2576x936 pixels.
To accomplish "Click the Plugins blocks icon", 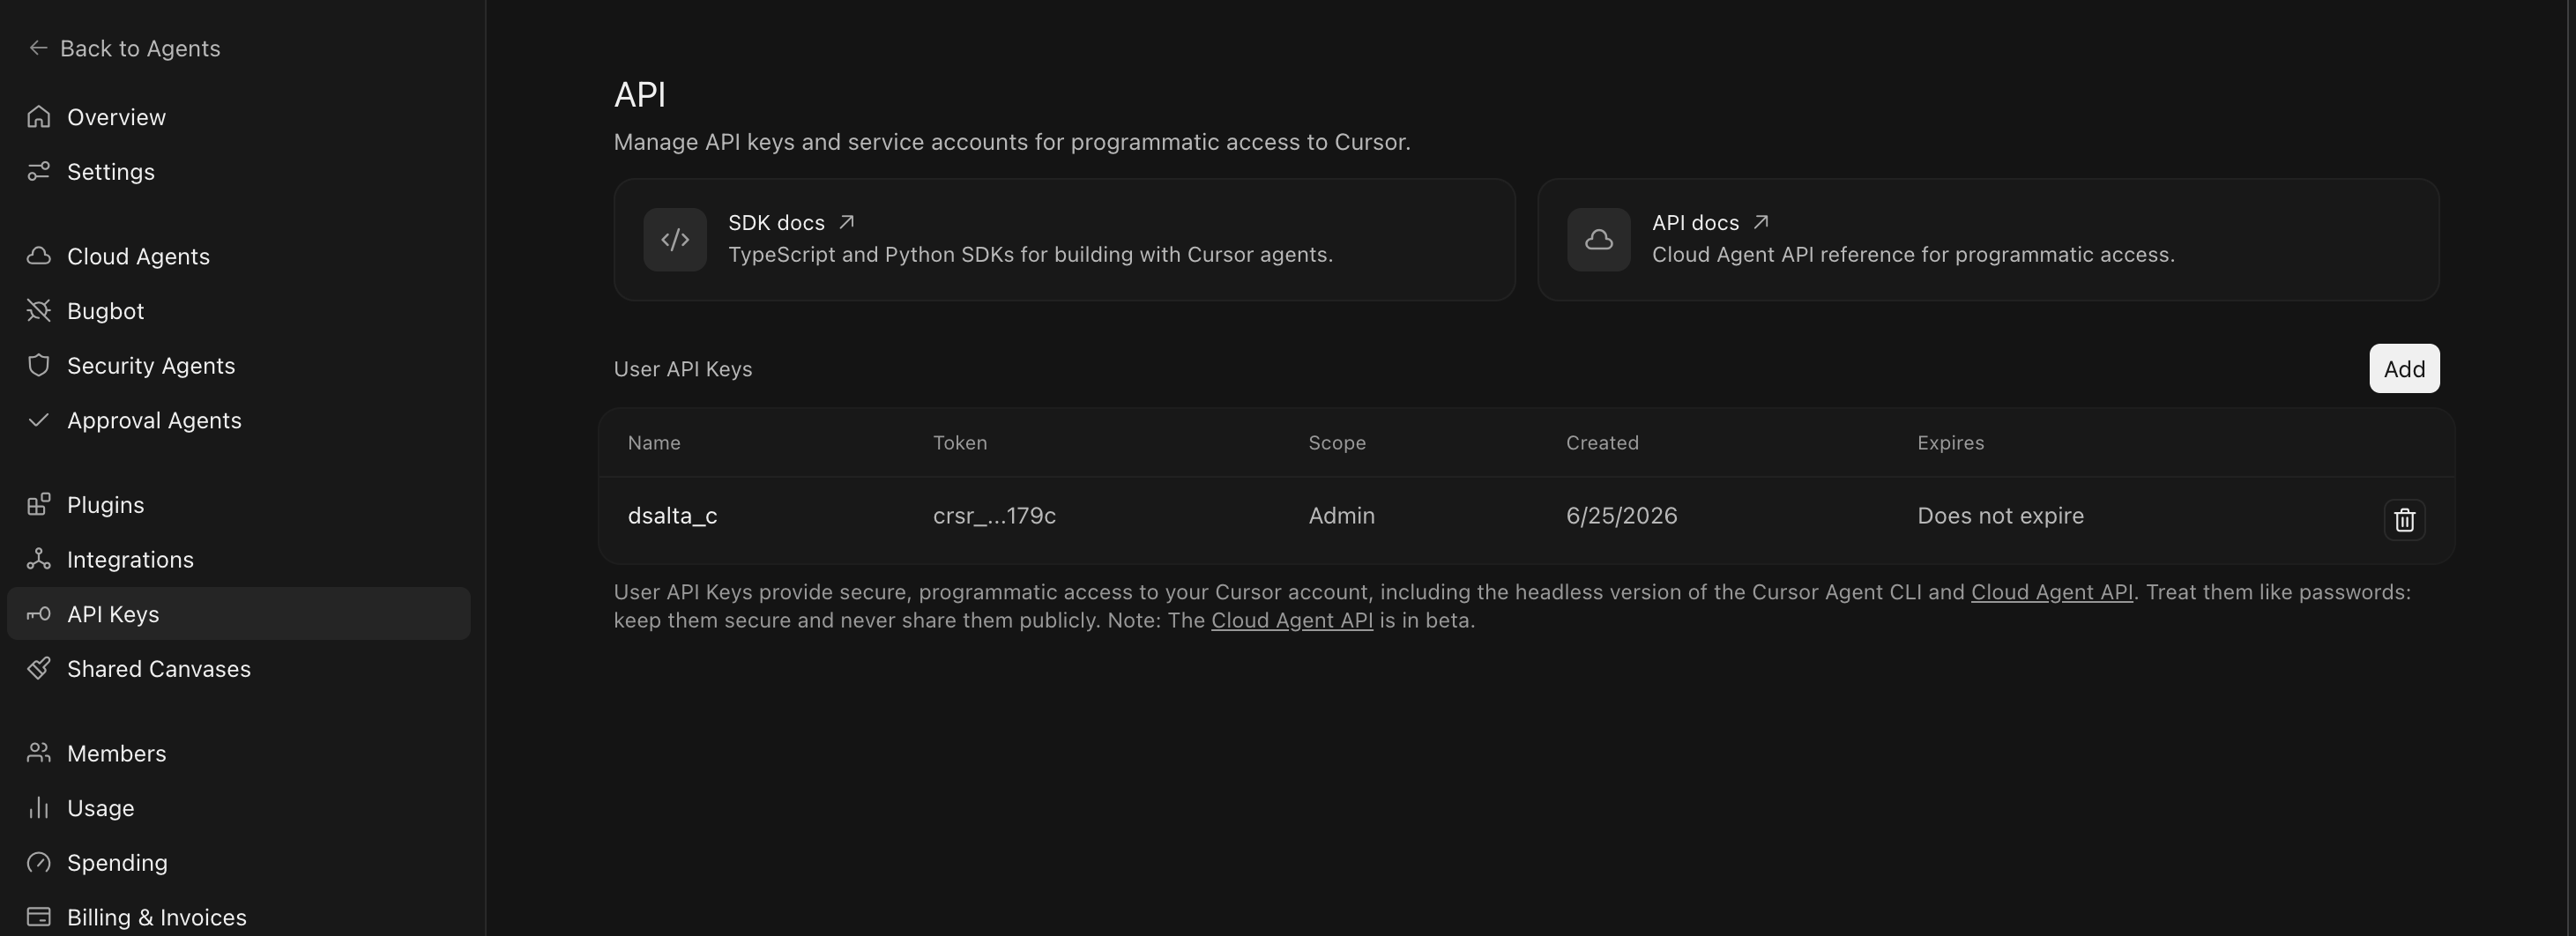I will [38, 505].
